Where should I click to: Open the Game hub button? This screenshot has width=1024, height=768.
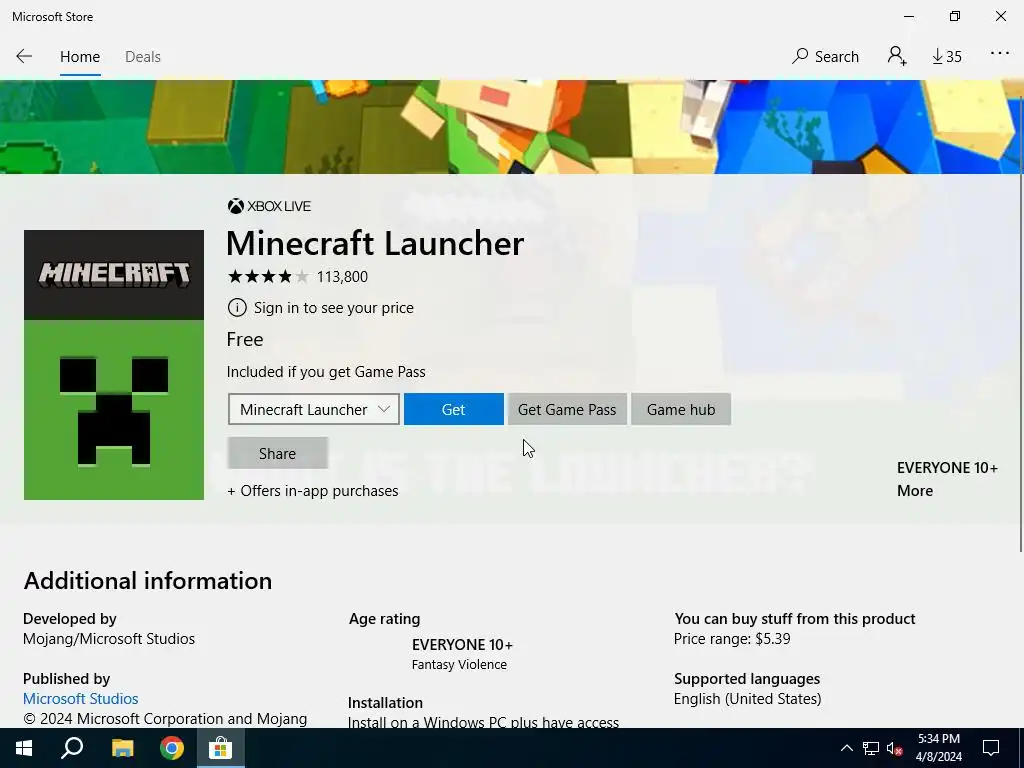click(681, 409)
